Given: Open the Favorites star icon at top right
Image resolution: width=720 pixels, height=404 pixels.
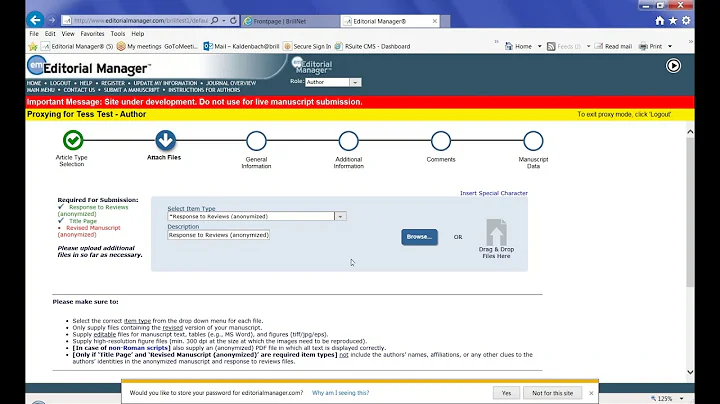Looking at the screenshot, I should (673, 21).
